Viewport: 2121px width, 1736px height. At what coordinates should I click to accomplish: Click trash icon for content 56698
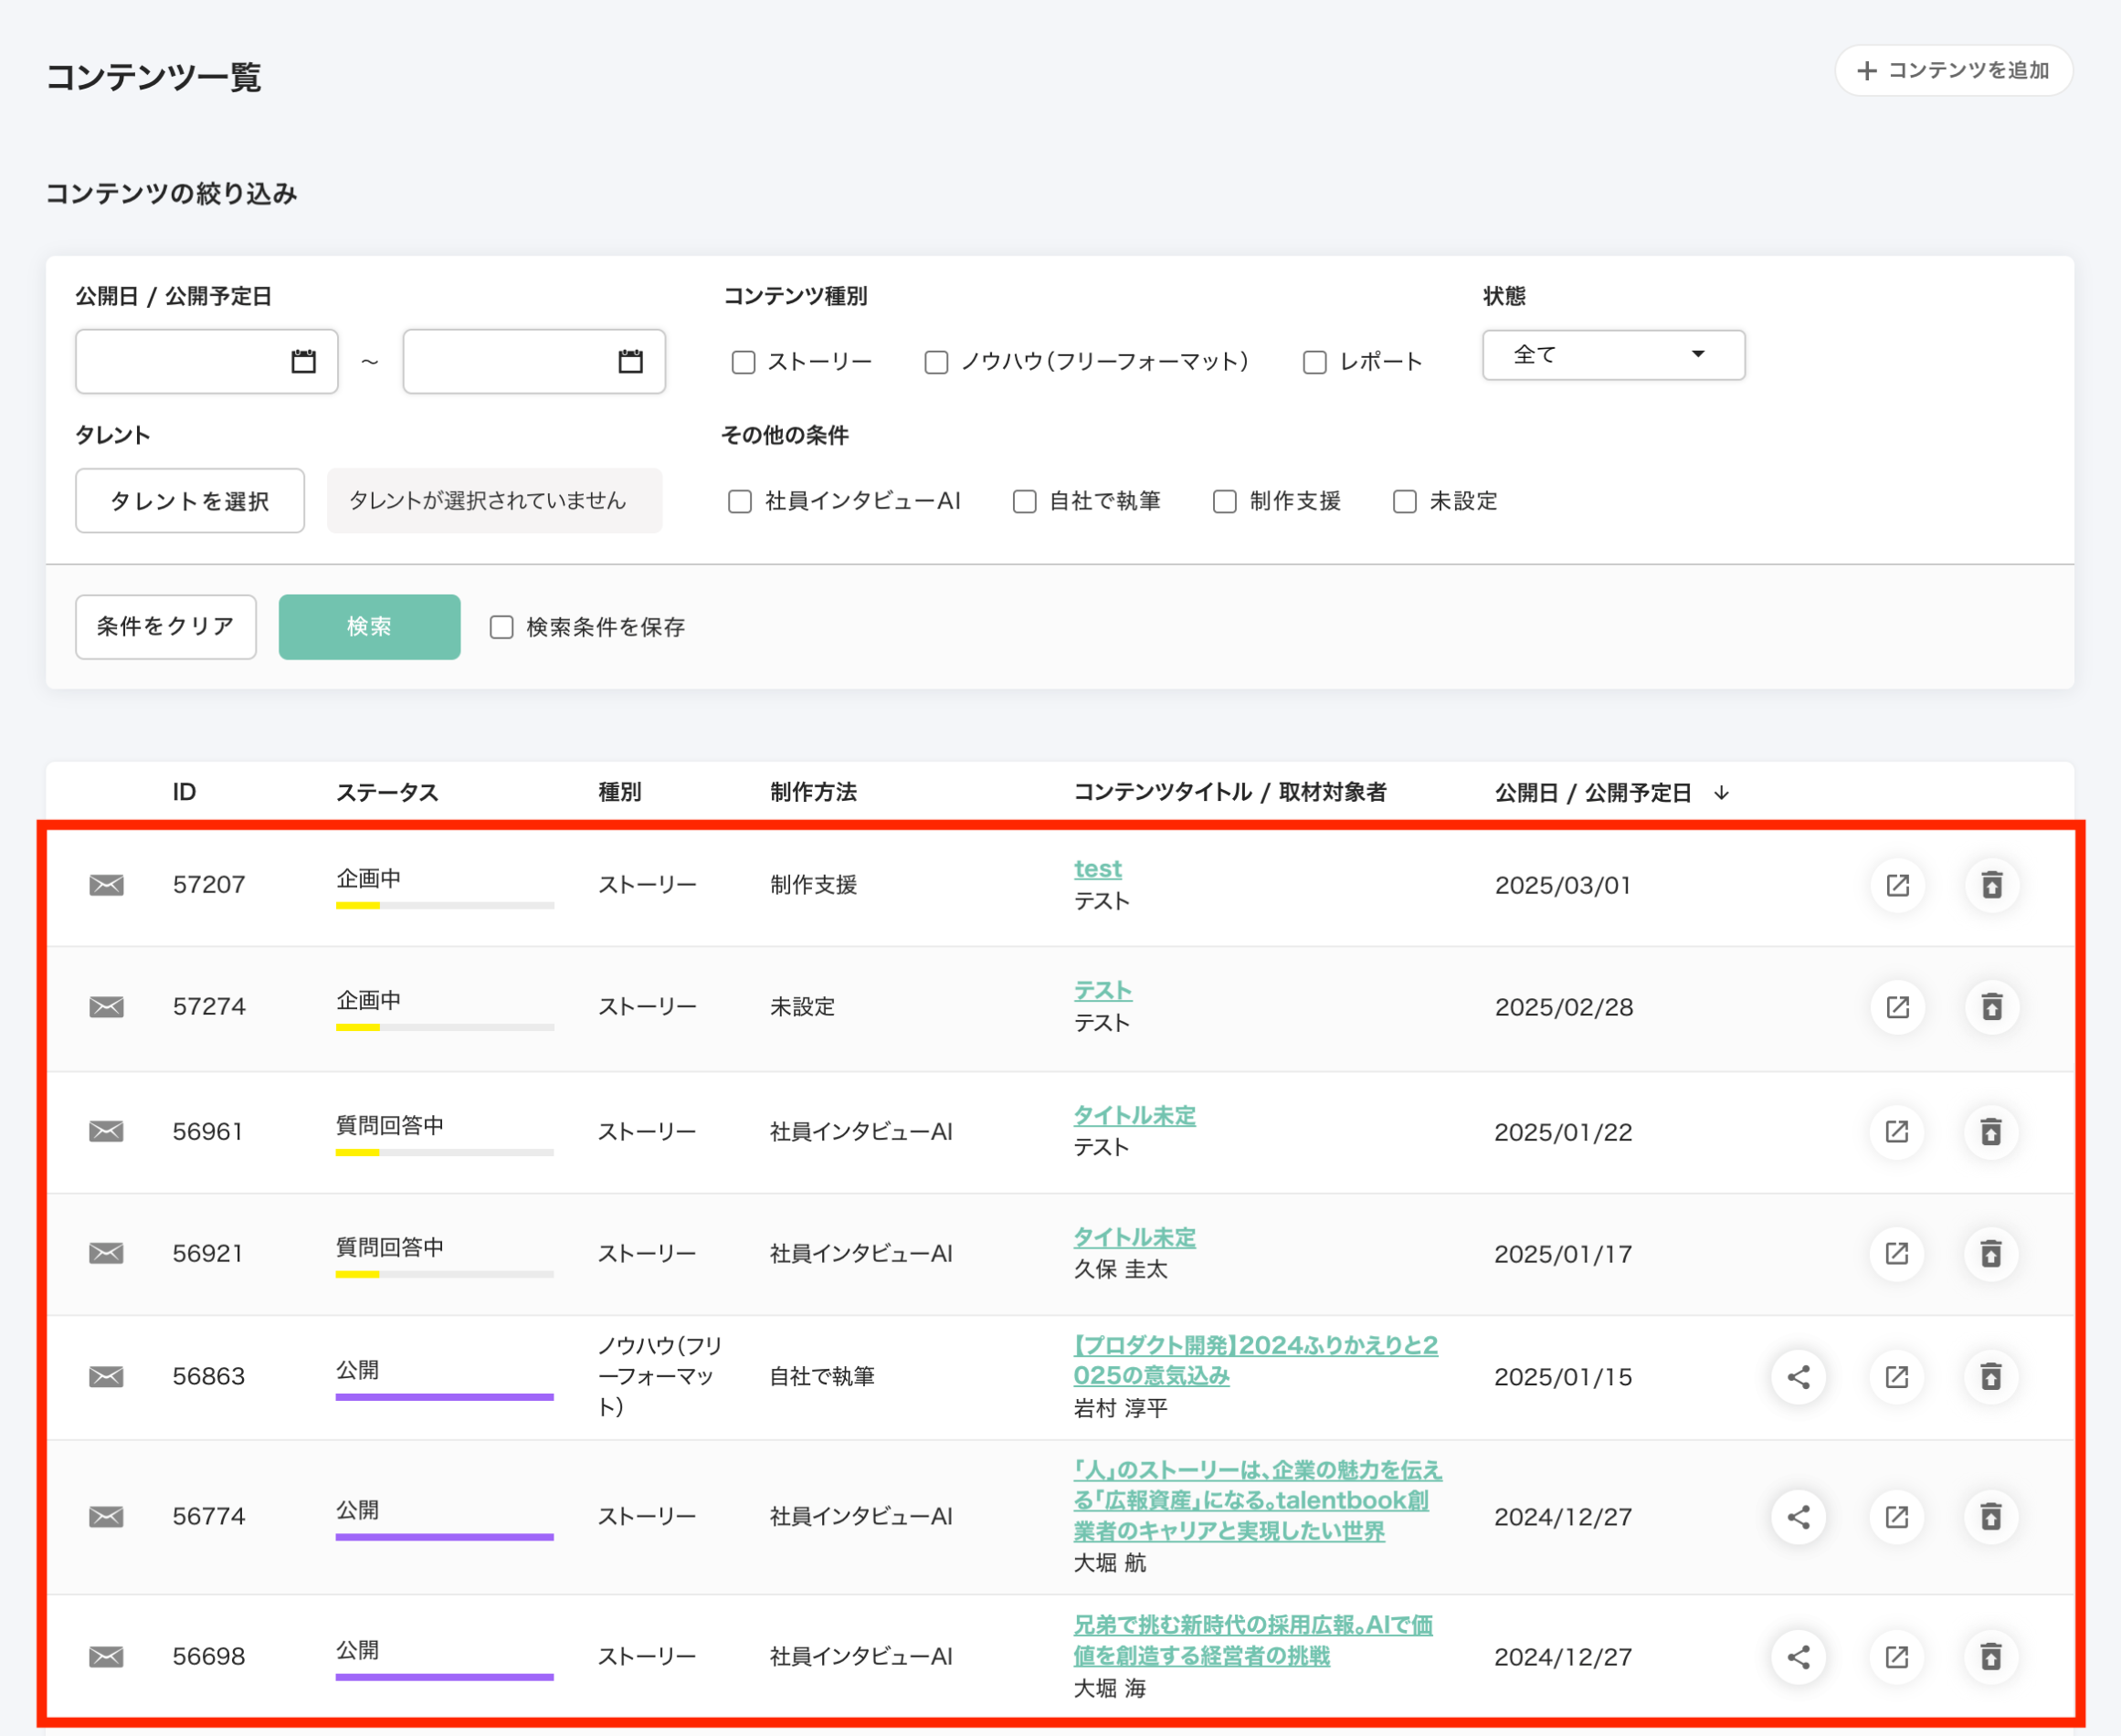coord(1991,1657)
